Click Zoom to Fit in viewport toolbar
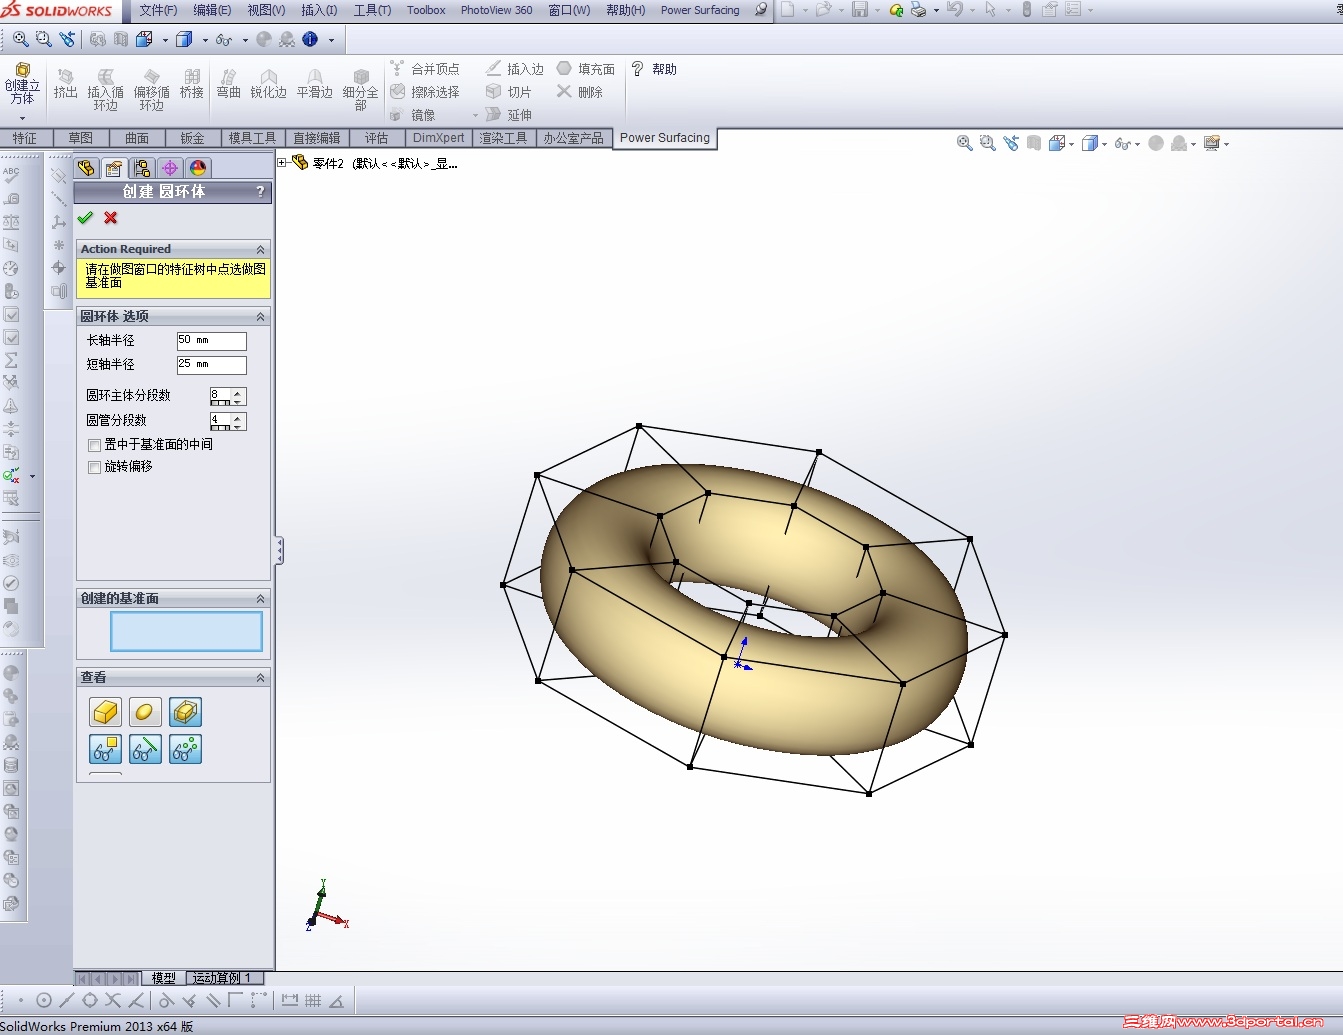This screenshot has width=1343, height=1035. 964,143
